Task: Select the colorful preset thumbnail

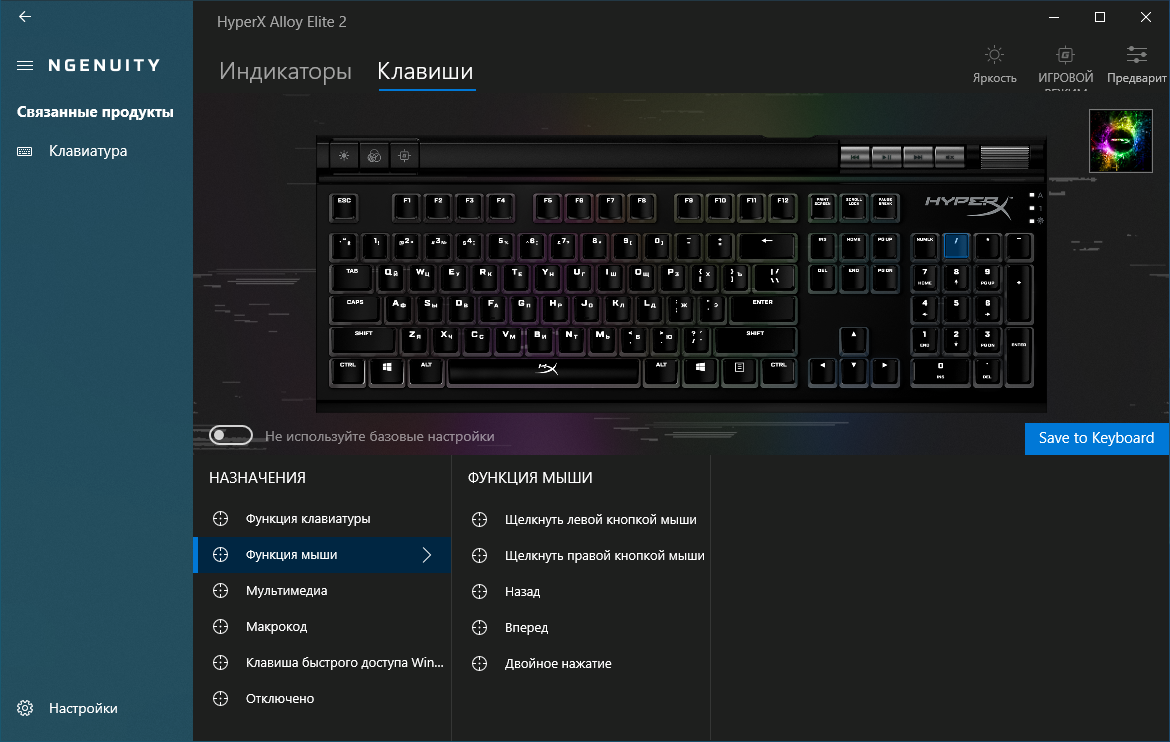Action: point(1120,141)
